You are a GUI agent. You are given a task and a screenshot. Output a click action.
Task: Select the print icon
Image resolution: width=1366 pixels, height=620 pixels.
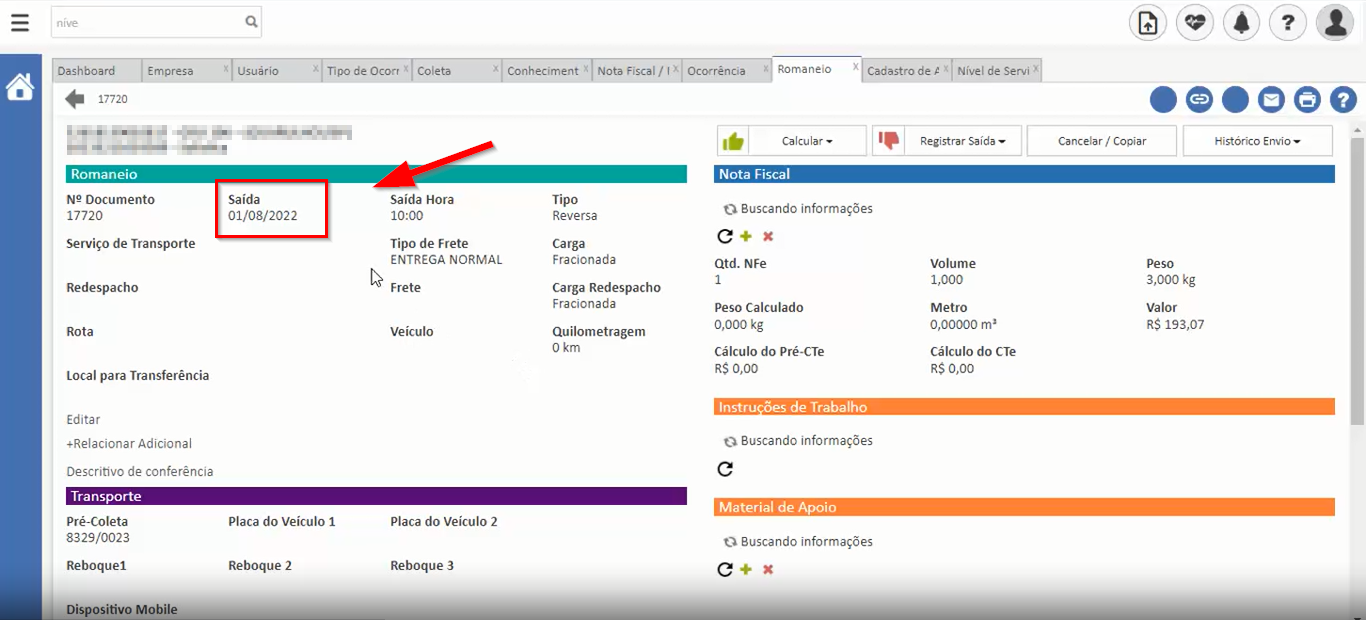pyautogui.click(x=1307, y=99)
